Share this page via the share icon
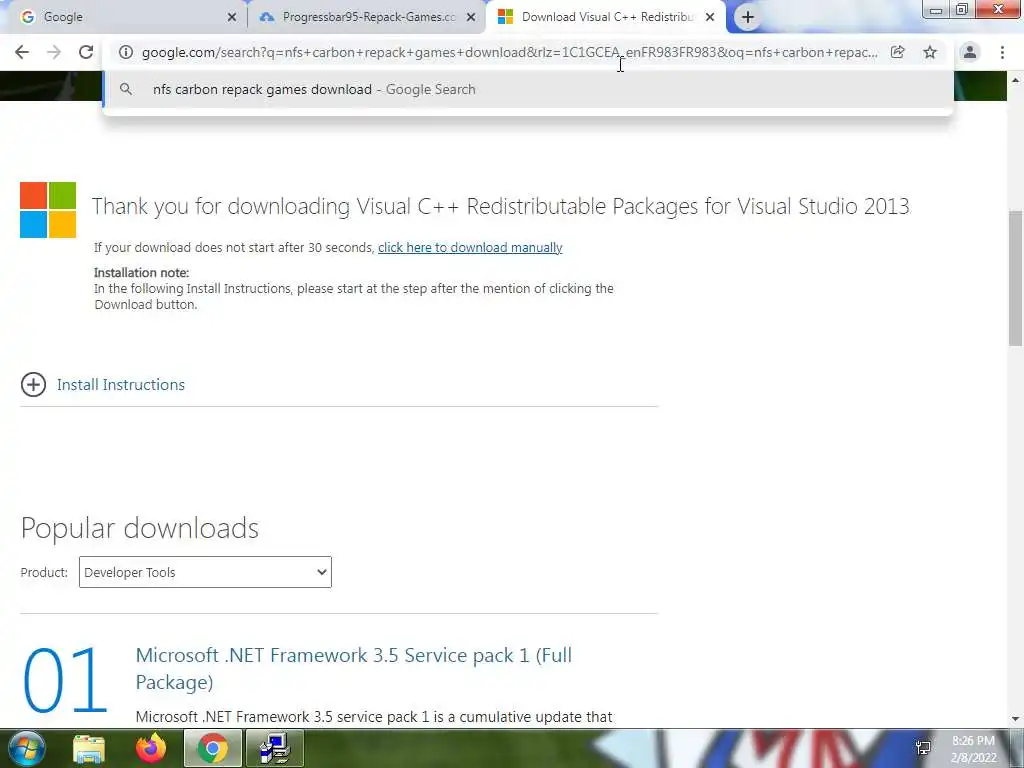Viewport: 1024px width, 768px height. pyautogui.click(x=898, y=52)
